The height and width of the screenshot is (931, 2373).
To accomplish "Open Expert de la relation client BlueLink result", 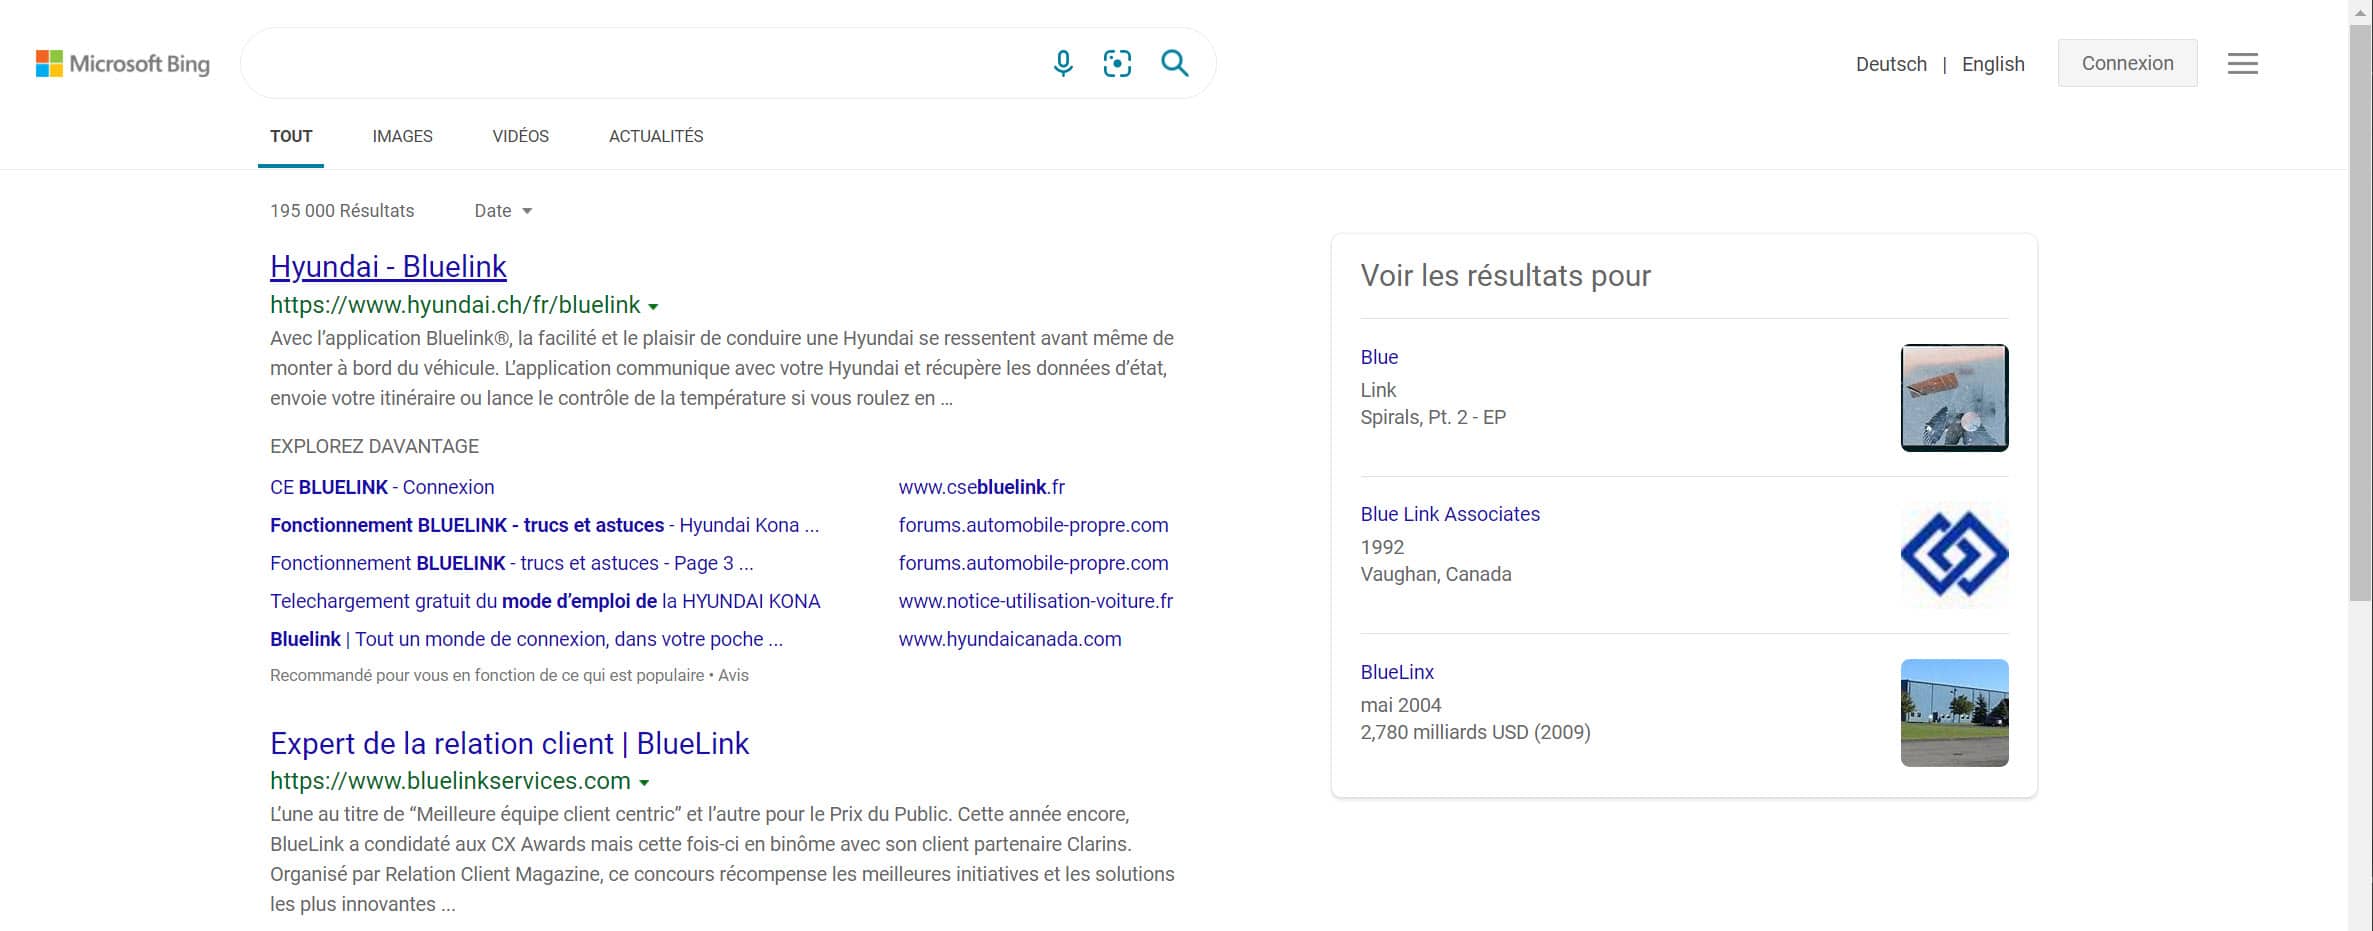I will (x=509, y=743).
